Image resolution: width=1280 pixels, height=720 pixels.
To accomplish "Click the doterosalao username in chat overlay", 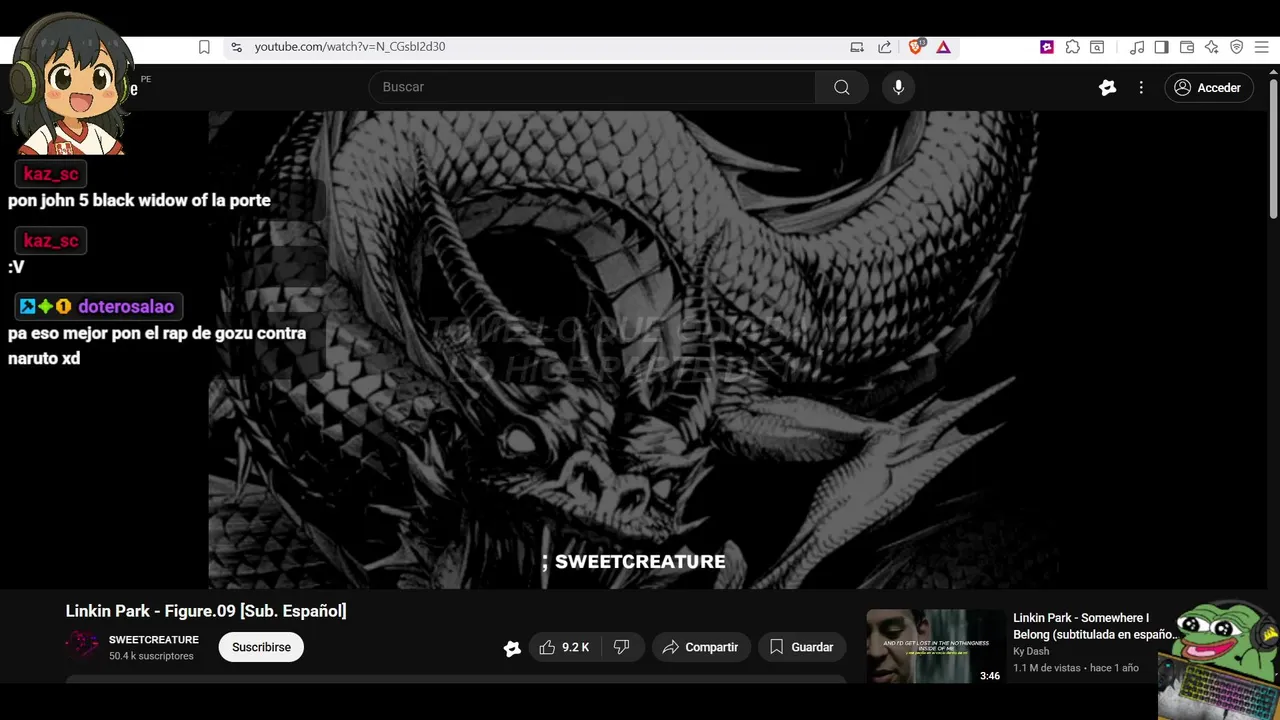I will [x=126, y=307].
